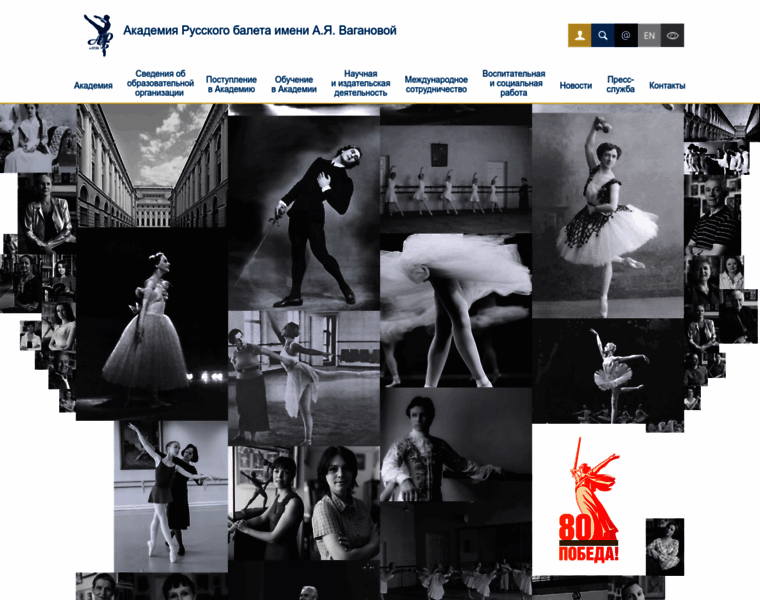Image resolution: width=760 pixels, height=600 pixels.
Task: Open man in embroidered costume portrait
Action: [x=456, y=444]
